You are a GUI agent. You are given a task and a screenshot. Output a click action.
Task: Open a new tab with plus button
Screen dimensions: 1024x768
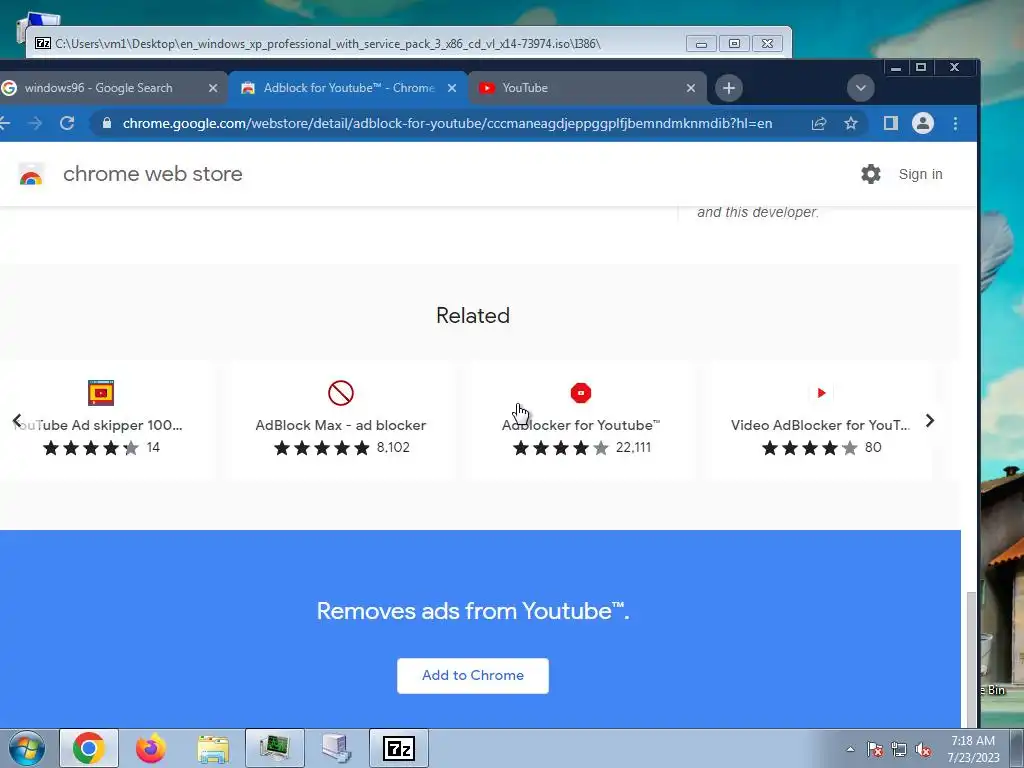coord(729,88)
